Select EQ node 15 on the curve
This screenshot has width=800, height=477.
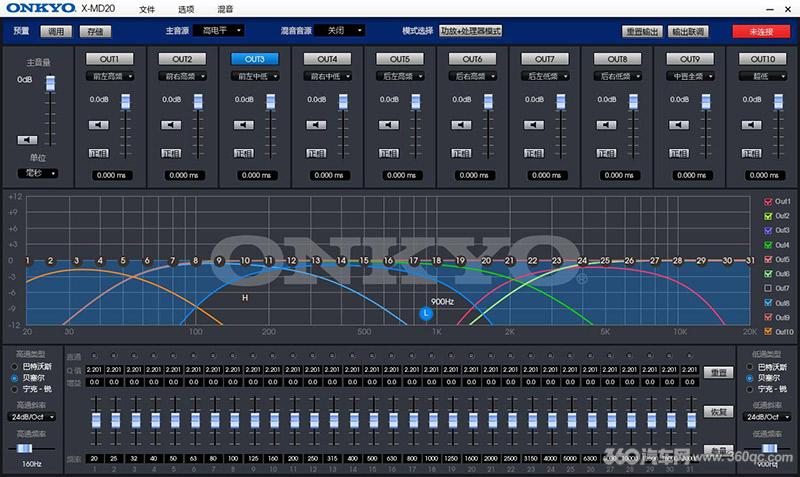pos(364,261)
